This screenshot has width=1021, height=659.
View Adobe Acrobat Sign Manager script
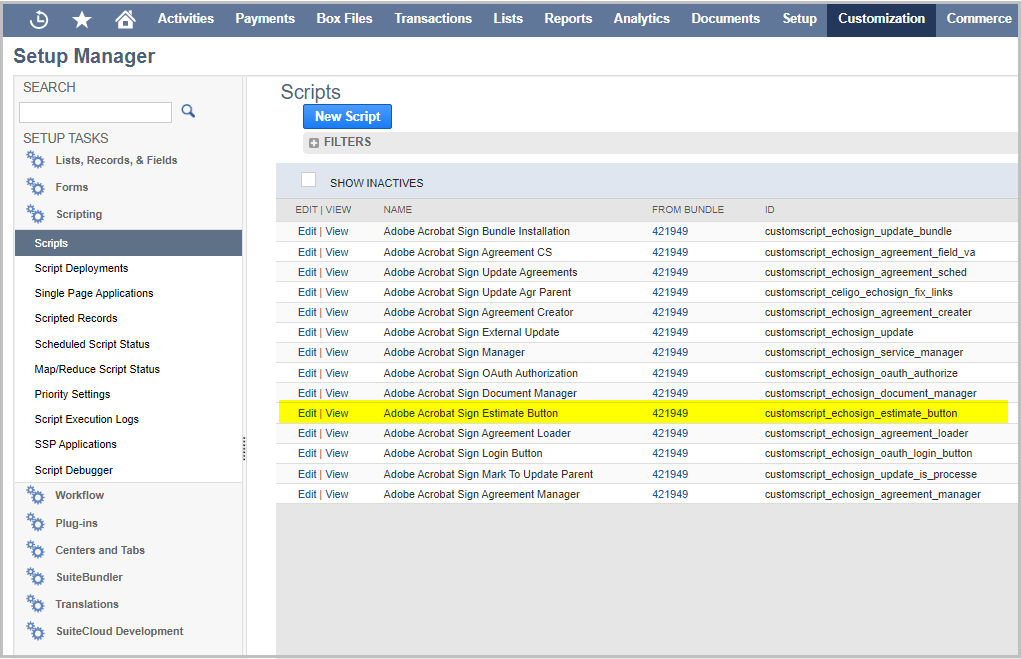pyautogui.click(x=337, y=352)
